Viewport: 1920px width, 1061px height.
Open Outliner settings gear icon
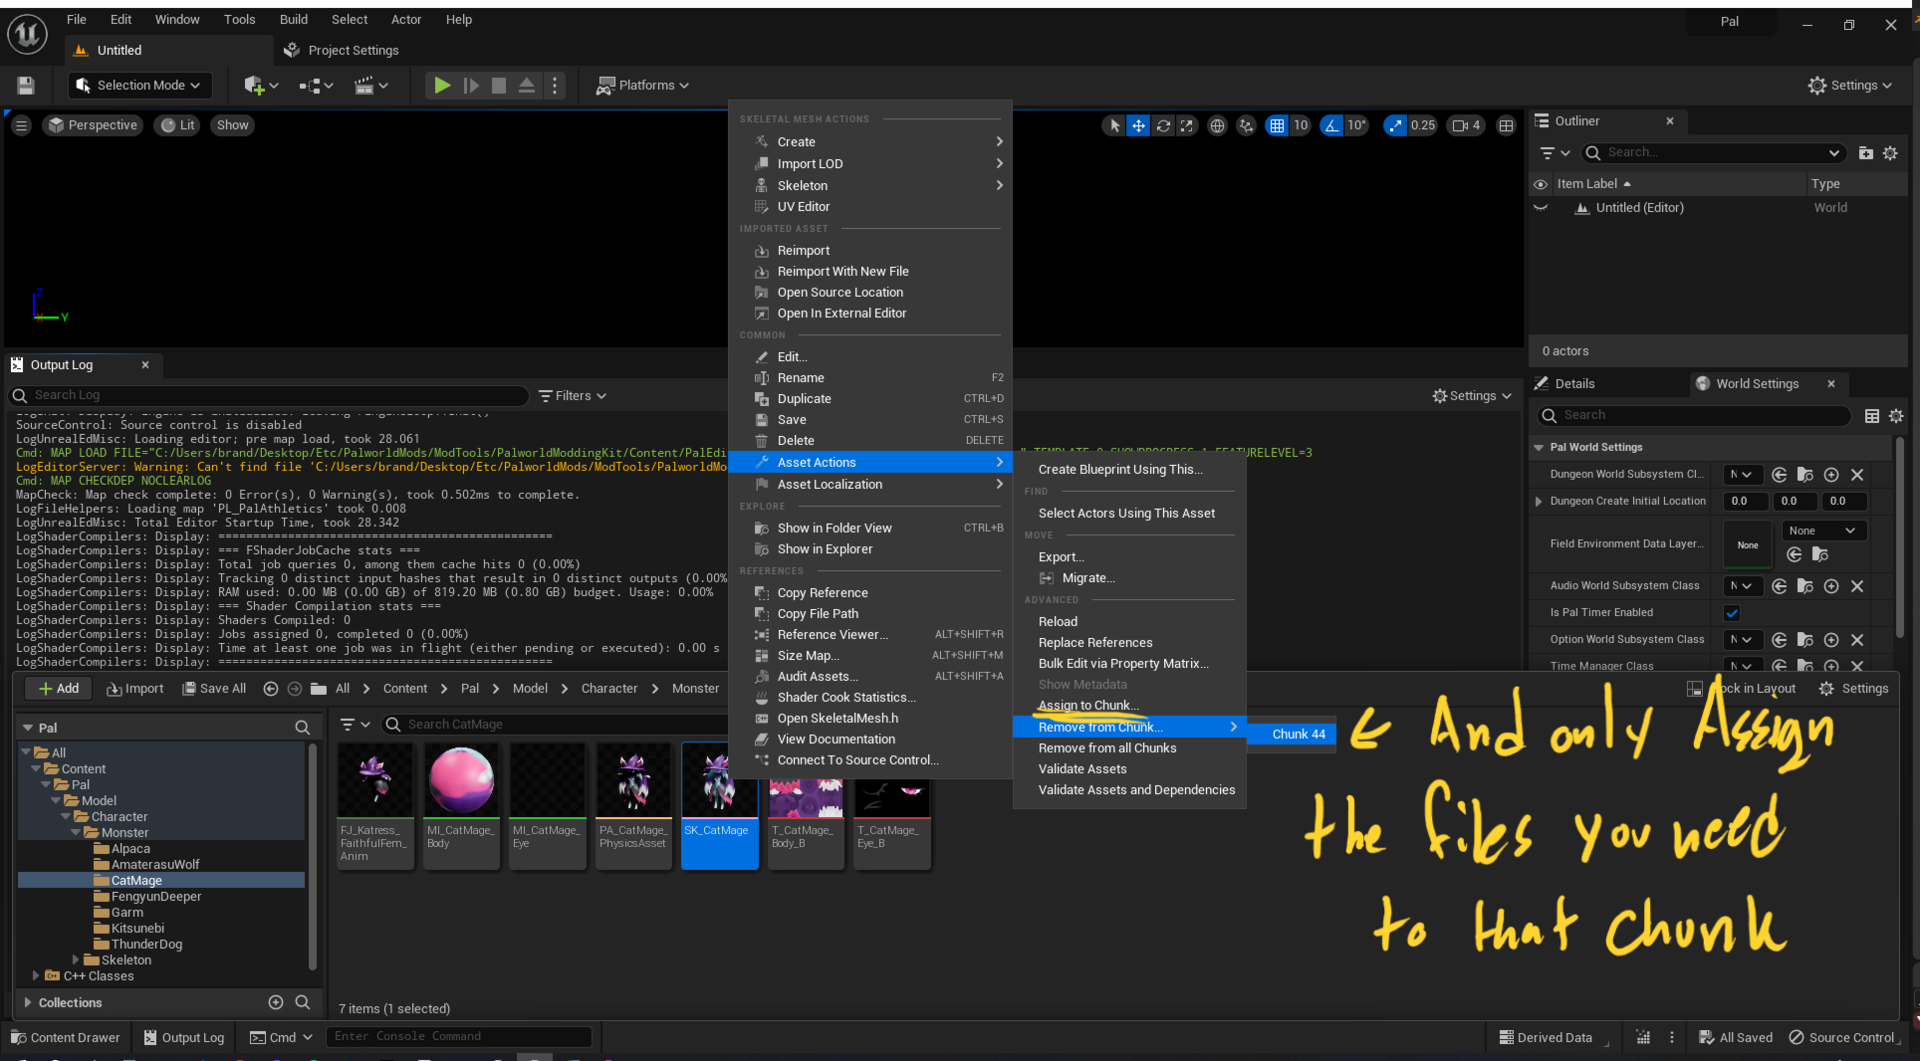(x=1890, y=152)
